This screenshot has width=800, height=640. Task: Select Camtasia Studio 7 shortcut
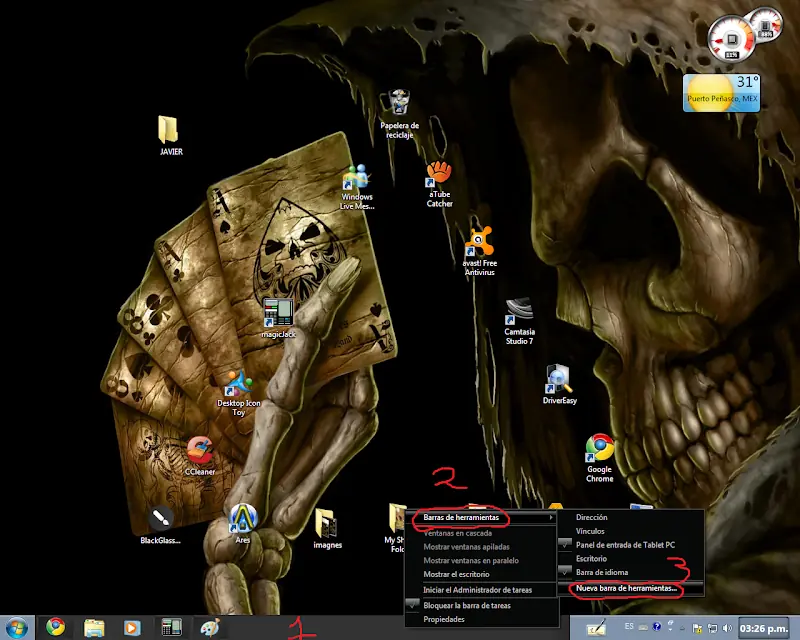(519, 322)
